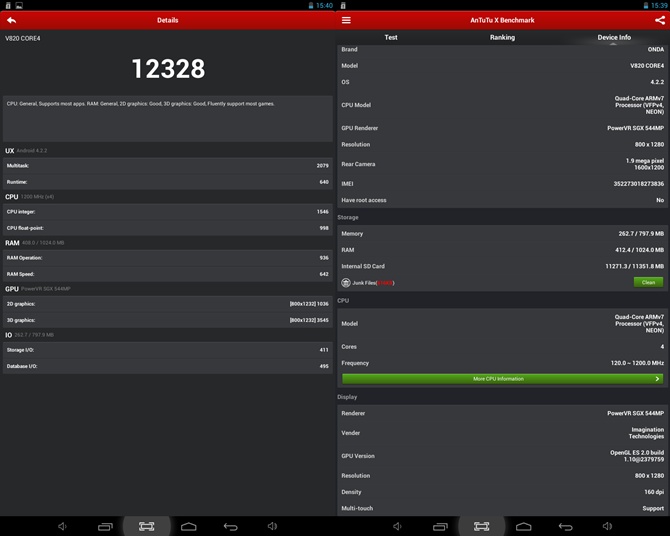Viewport: 670px width, 536px height.
Task: Select the RAM Operation row
Action: coord(168,258)
